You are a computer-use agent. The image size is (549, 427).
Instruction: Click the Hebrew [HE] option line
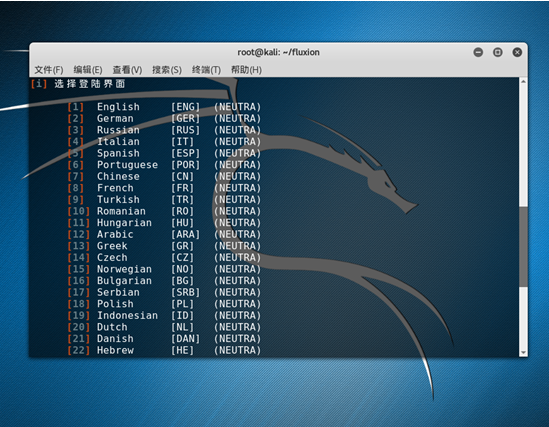point(164,350)
